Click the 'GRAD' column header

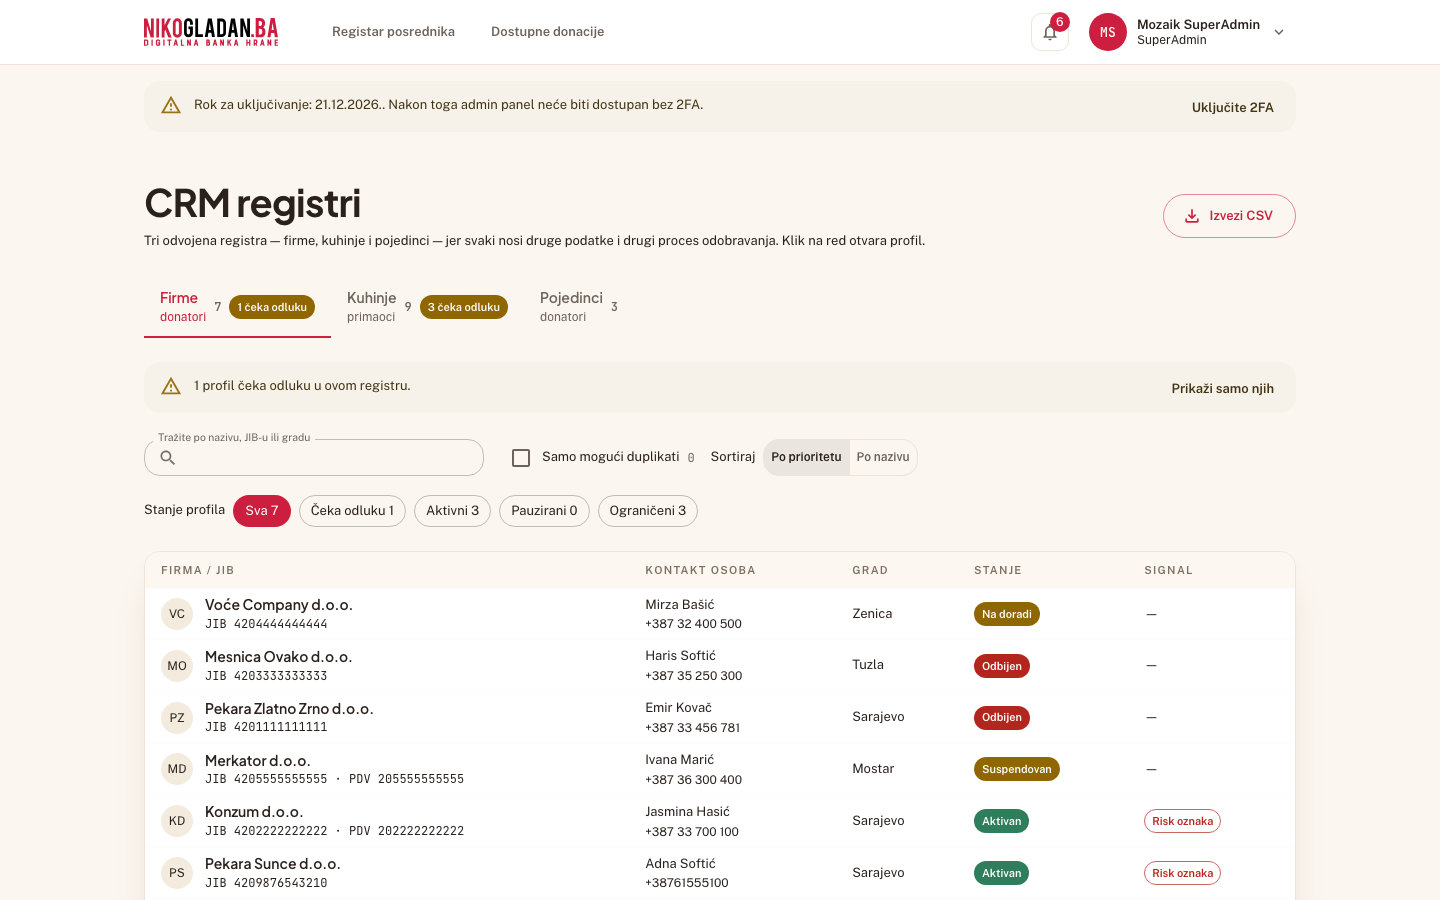coord(870,570)
